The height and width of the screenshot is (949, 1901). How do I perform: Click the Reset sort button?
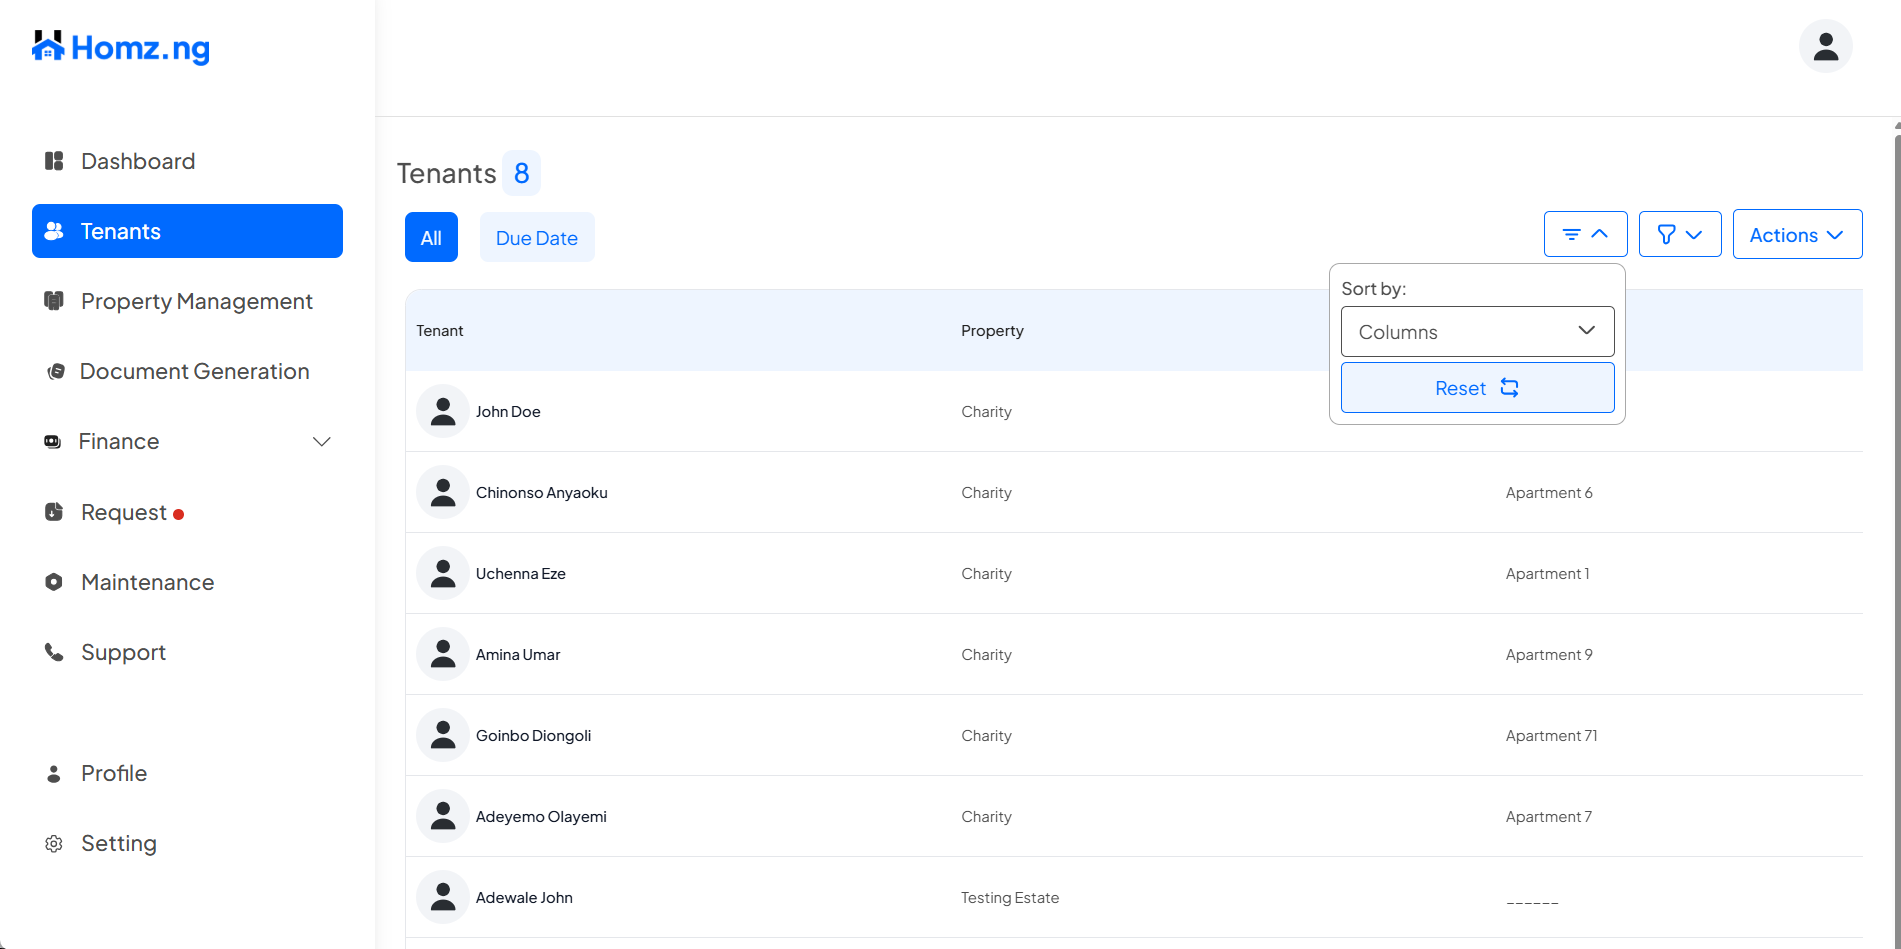pyautogui.click(x=1478, y=387)
